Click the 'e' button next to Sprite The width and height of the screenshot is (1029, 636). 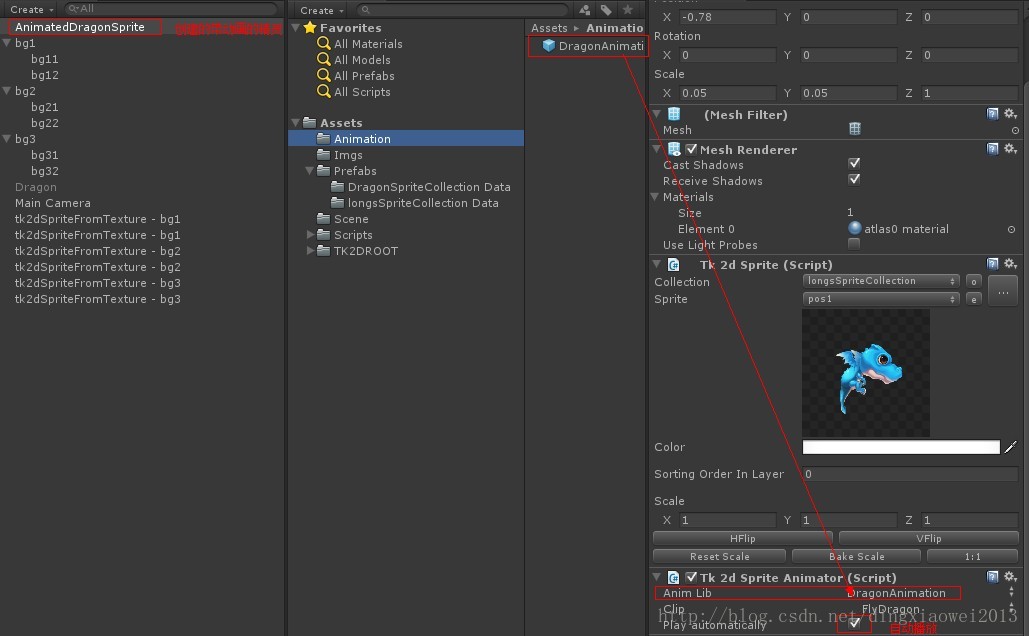[974, 299]
